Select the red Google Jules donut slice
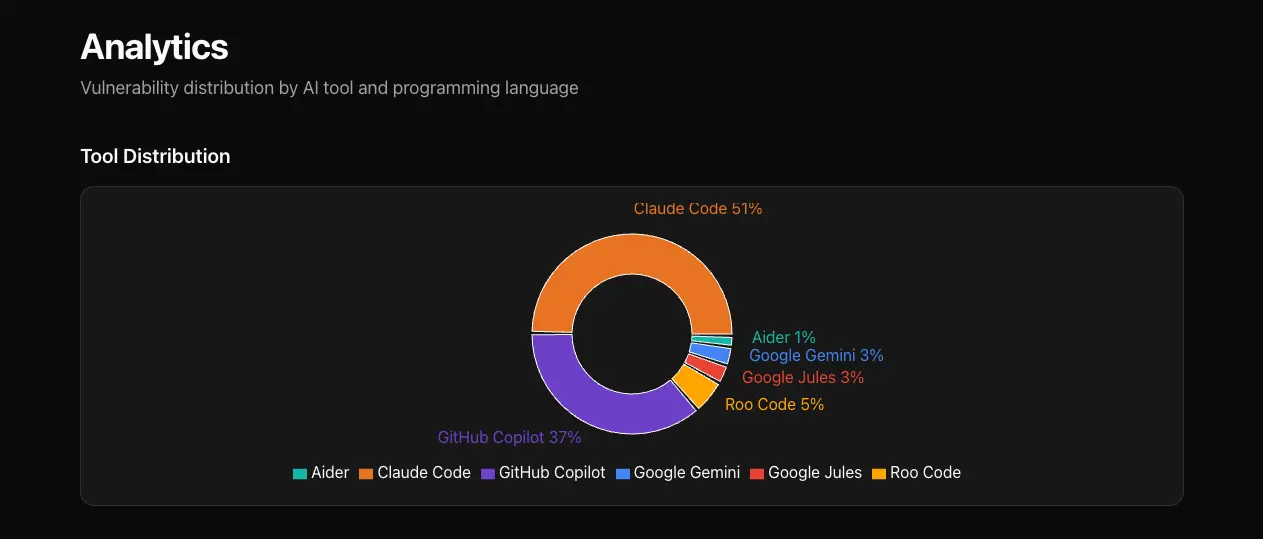The image size is (1263, 539). point(707,368)
